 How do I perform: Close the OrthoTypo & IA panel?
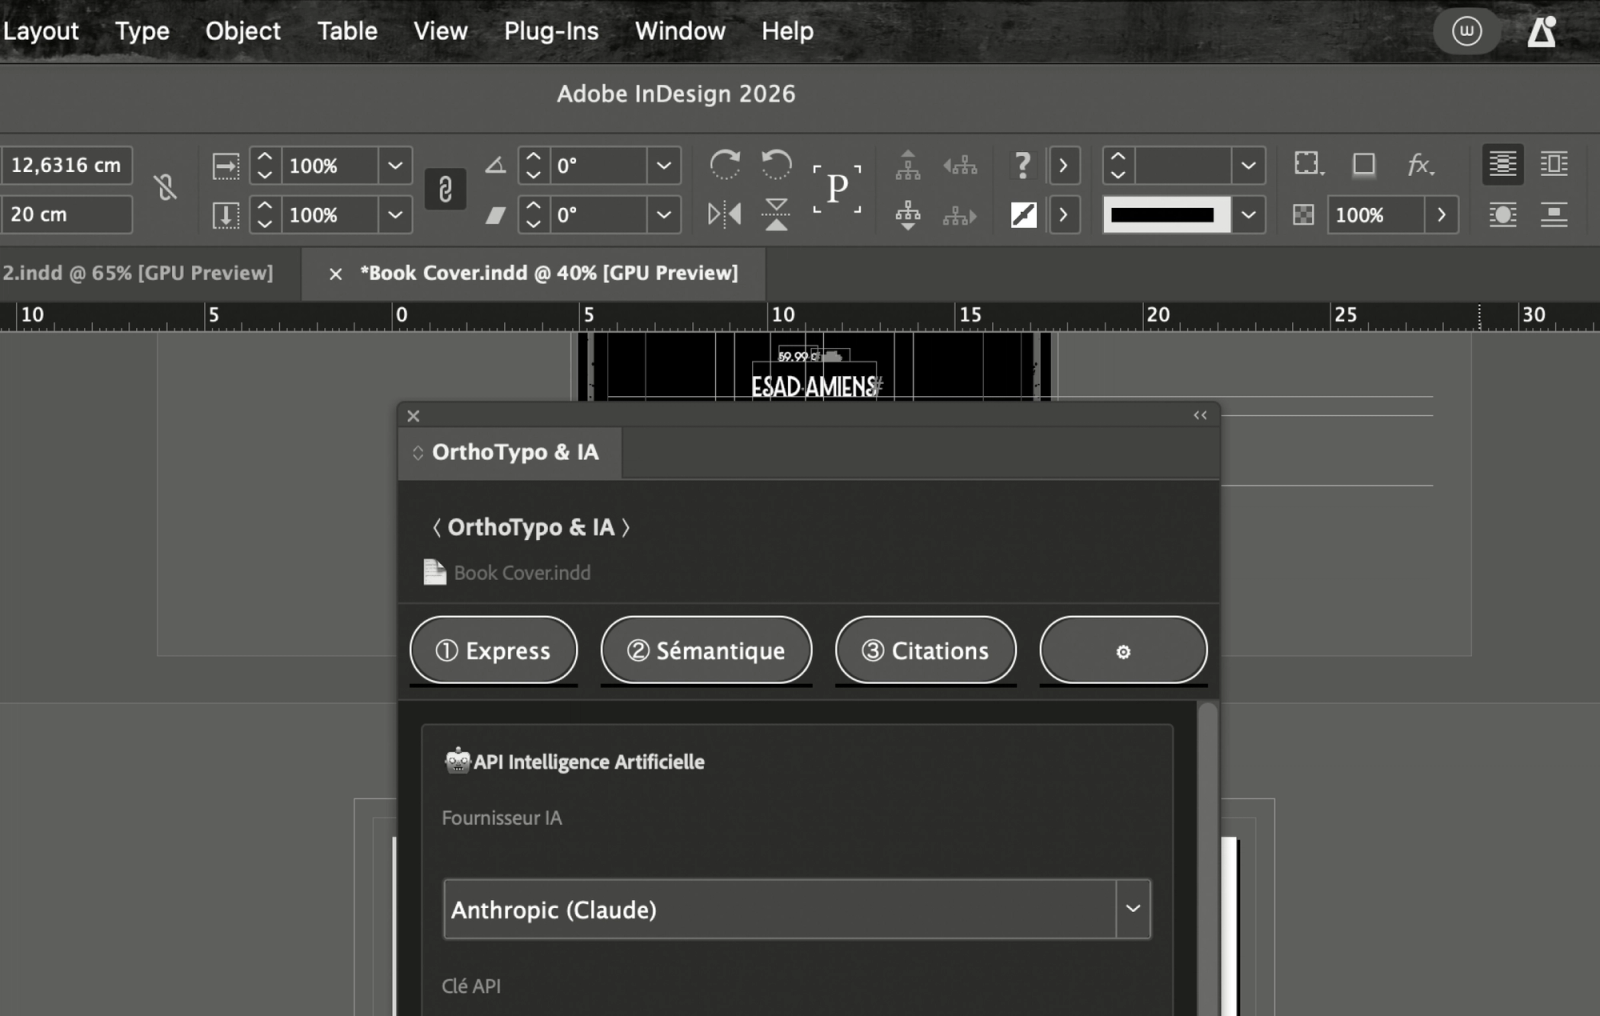413,416
